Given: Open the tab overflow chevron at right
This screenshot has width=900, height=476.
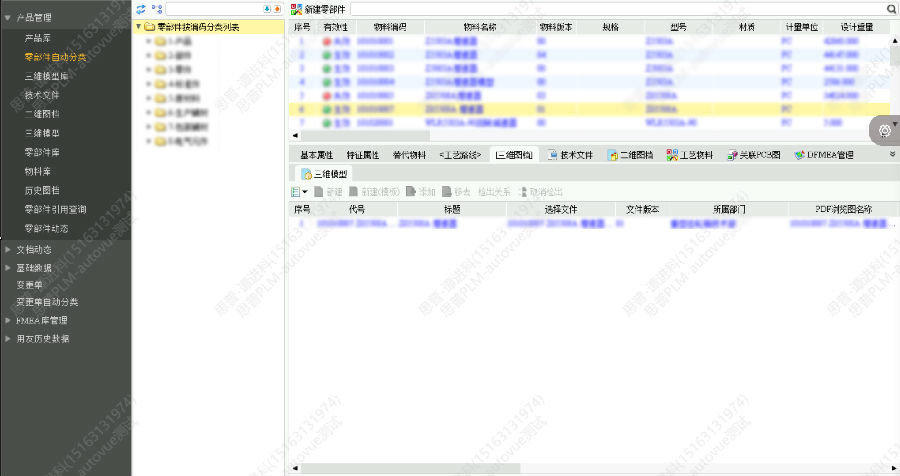Looking at the screenshot, I should (893, 154).
